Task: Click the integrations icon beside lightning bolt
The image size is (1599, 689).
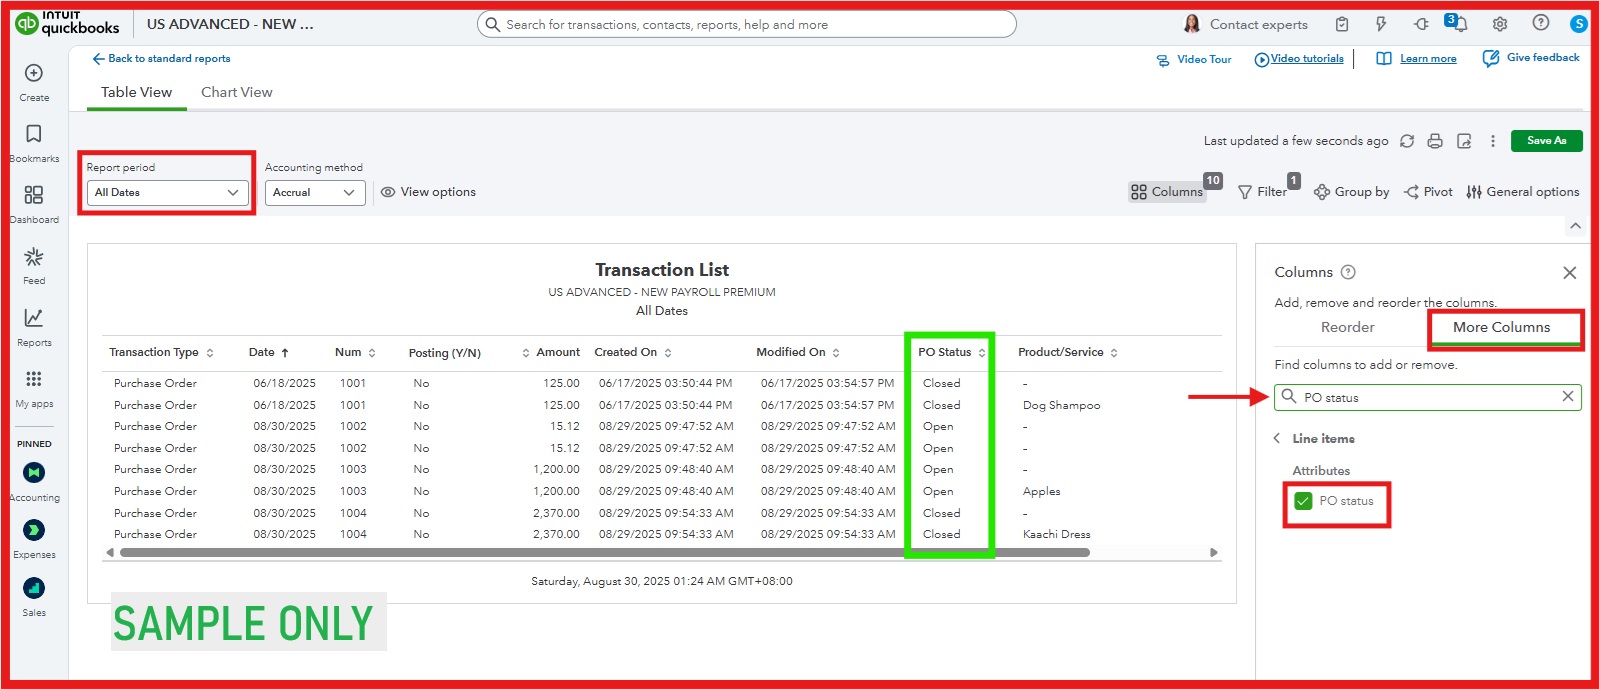Action: pos(1421,24)
